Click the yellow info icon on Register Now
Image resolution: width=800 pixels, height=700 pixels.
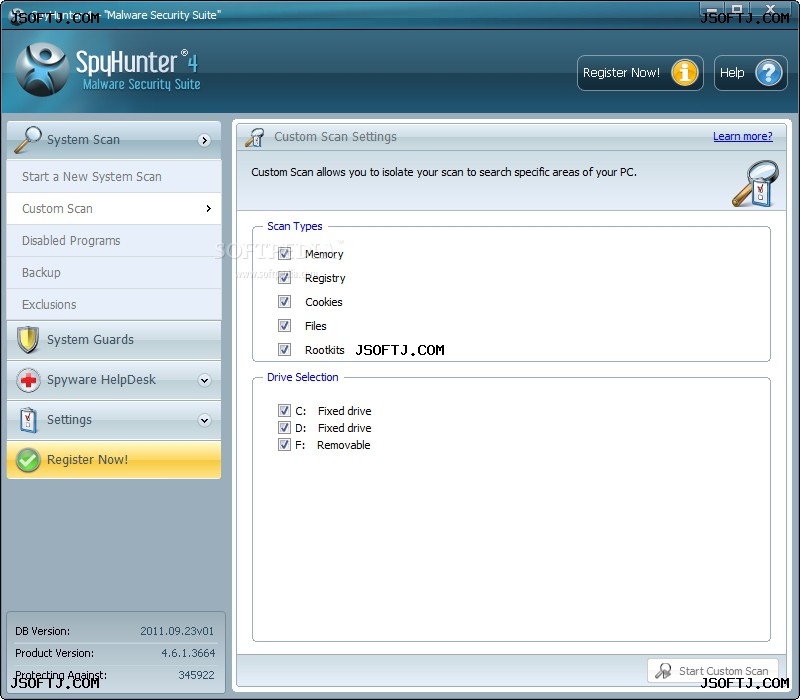(684, 72)
